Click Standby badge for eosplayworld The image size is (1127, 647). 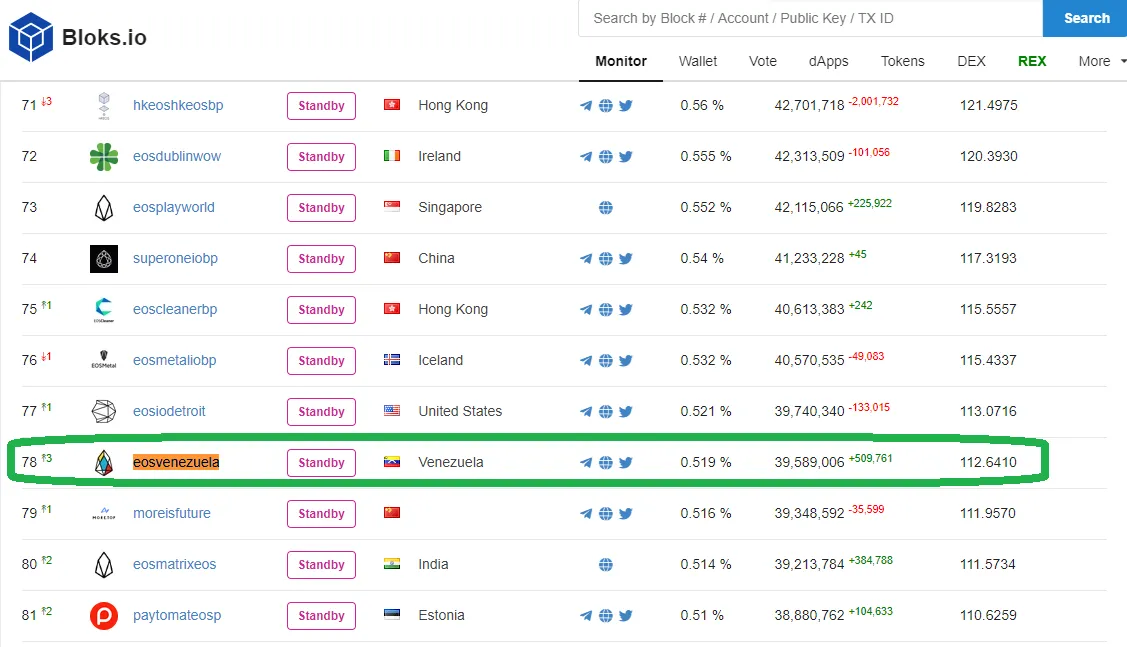pyautogui.click(x=321, y=208)
